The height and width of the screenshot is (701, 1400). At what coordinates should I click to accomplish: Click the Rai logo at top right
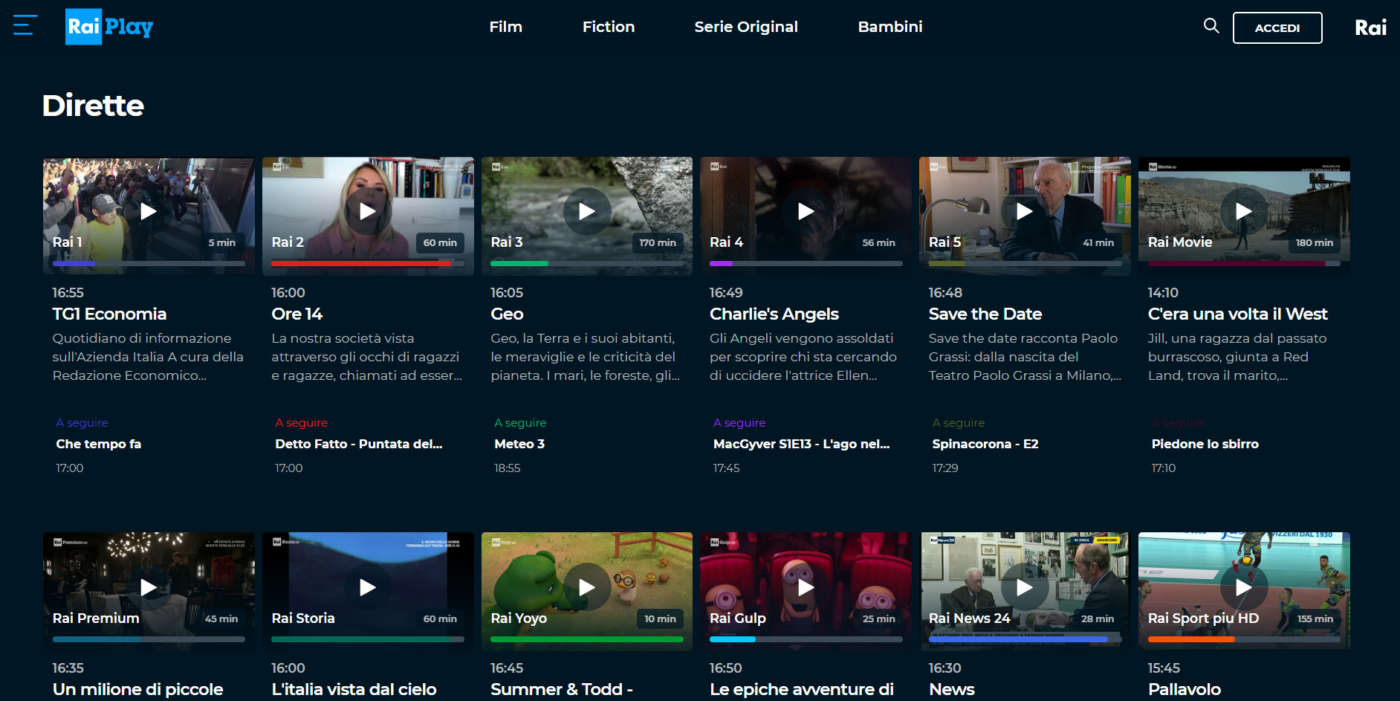coord(1370,27)
